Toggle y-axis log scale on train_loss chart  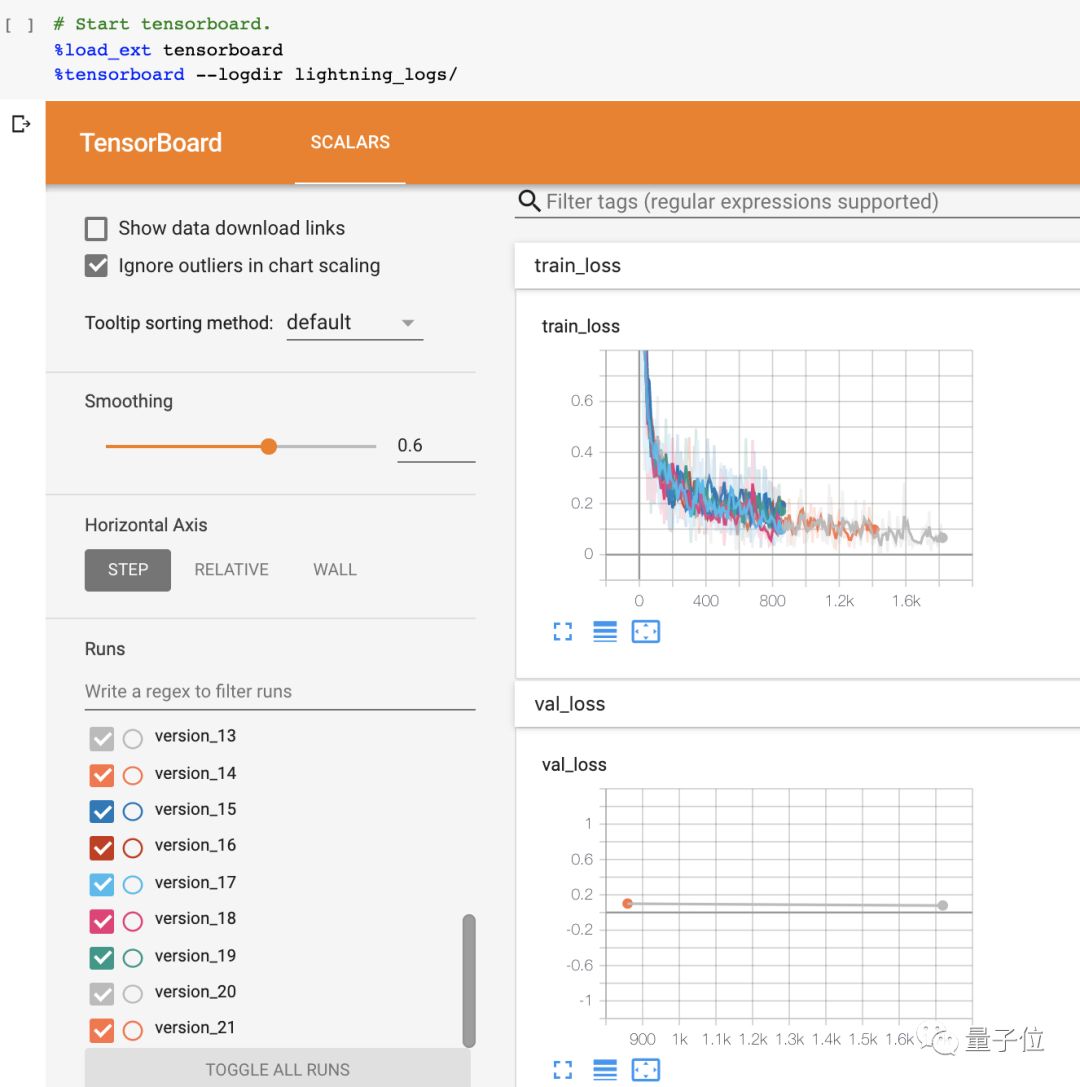(605, 632)
